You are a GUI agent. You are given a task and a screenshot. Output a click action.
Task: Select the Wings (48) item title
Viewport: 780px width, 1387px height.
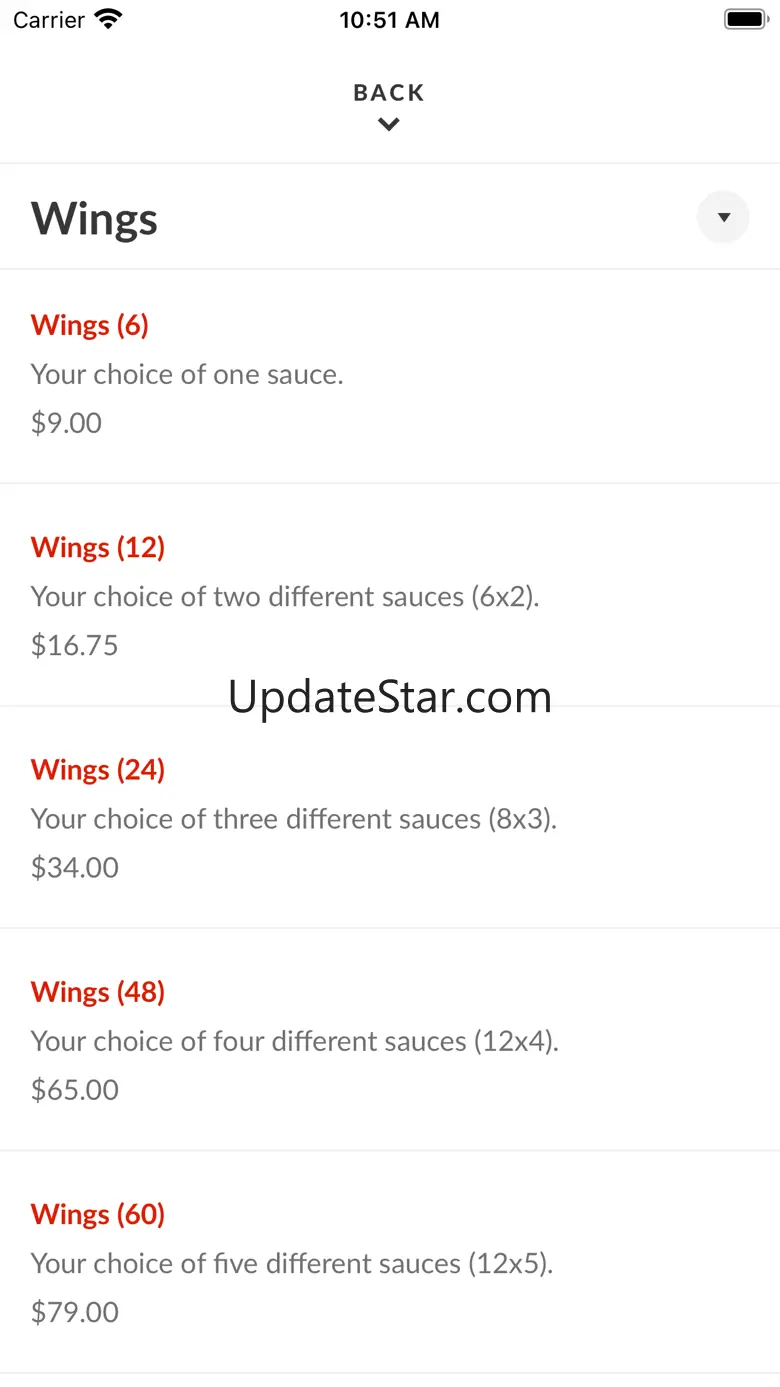tap(98, 991)
